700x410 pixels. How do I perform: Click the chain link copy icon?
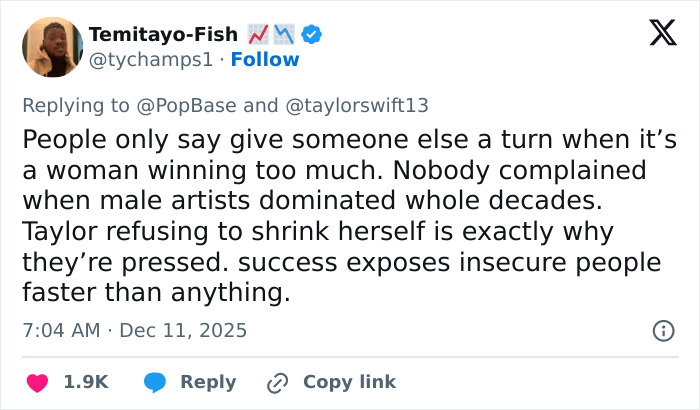pyautogui.click(x=277, y=382)
